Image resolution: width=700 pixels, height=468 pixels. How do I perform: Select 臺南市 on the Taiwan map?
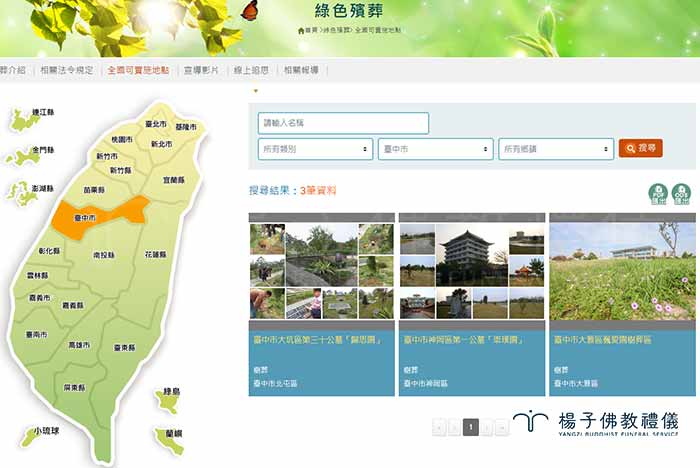click(37, 334)
